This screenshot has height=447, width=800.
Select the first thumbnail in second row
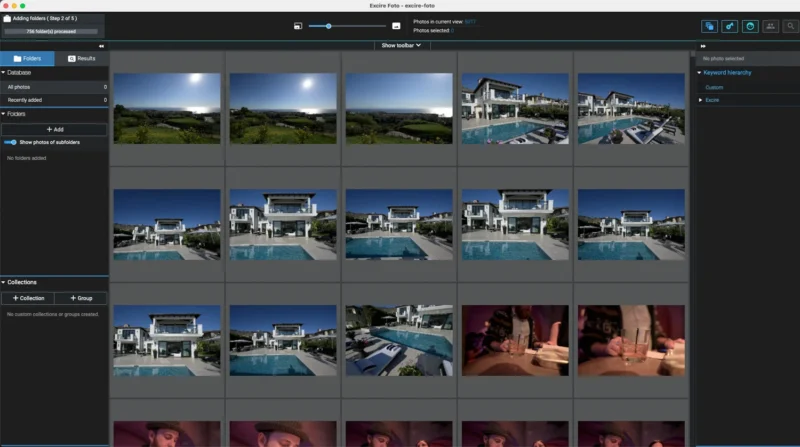click(167, 225)
